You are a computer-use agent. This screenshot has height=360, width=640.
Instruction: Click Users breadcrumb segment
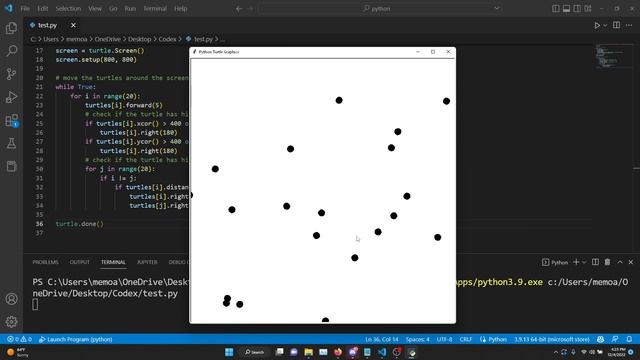(x=51, y=39)
